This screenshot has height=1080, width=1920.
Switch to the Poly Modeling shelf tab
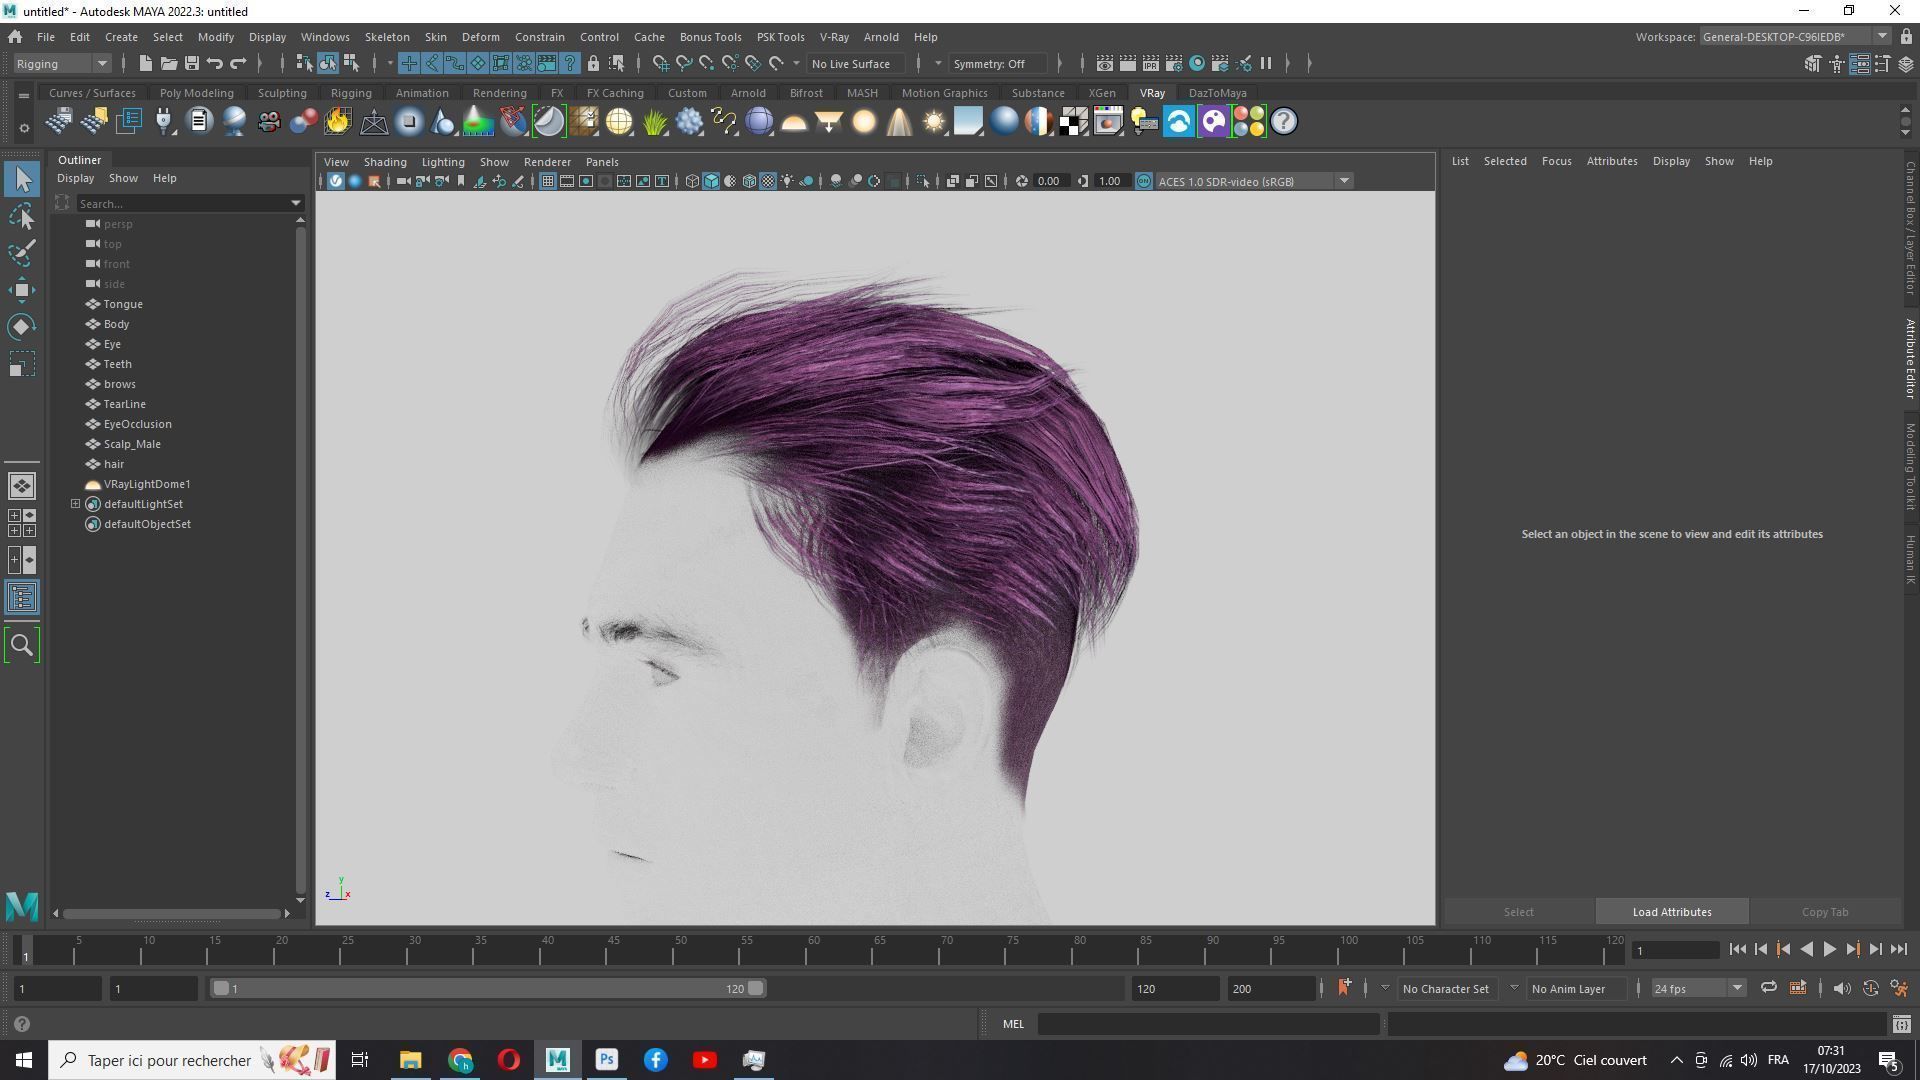[x=196, y=93]
